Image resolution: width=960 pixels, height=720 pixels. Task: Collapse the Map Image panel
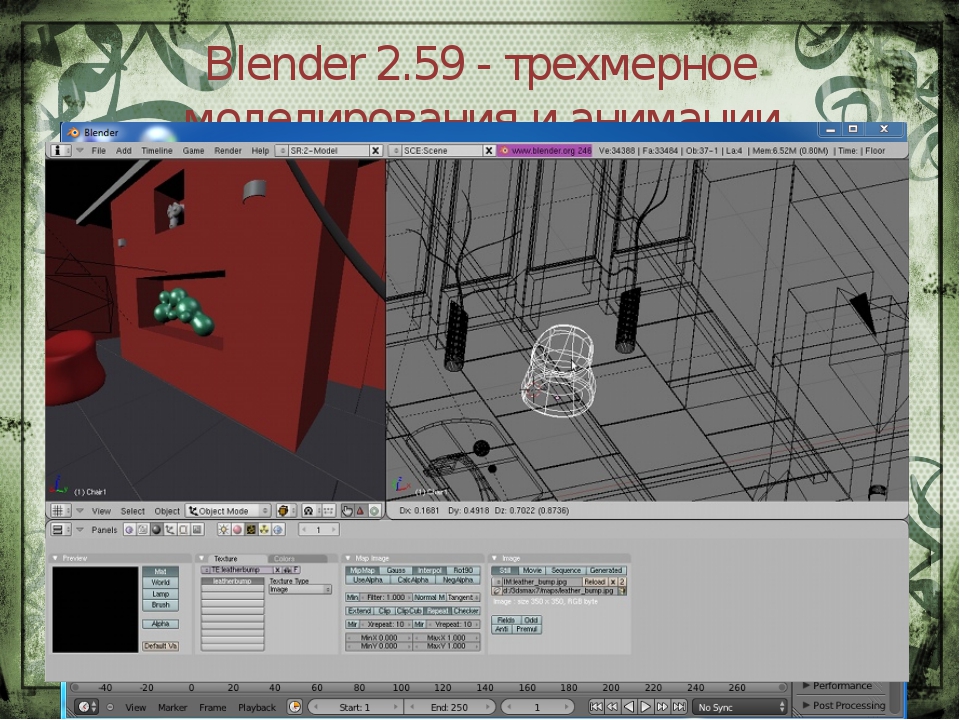click(x=348, y=558)
